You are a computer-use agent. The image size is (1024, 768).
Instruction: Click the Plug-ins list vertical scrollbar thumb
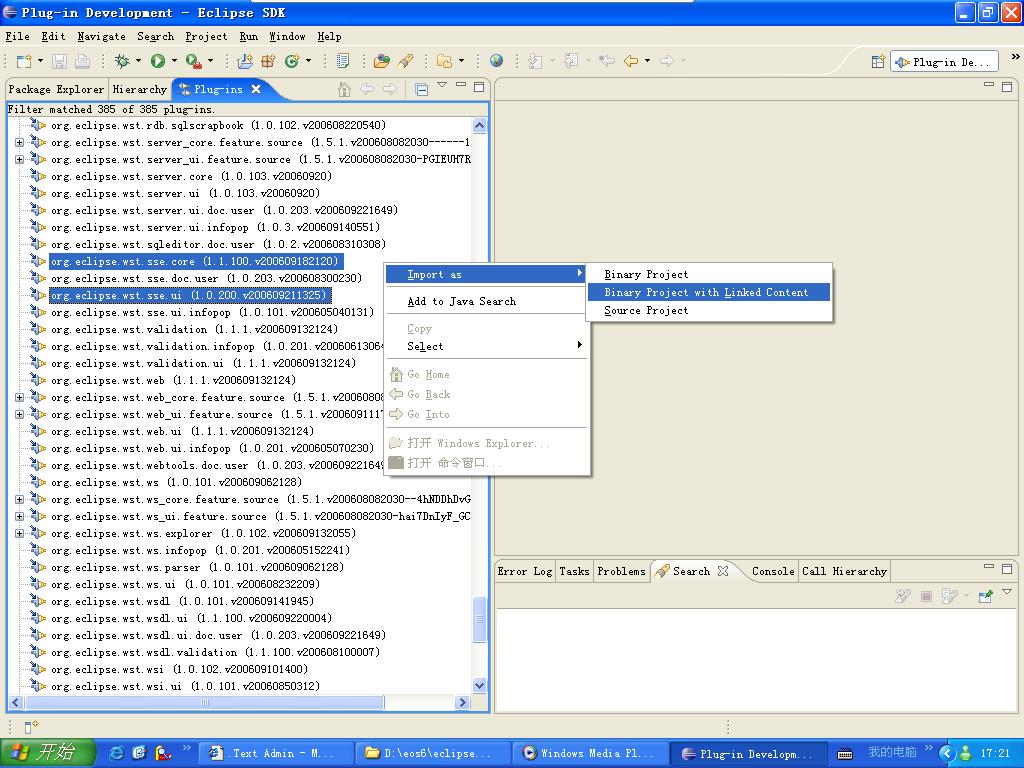coord(479,618)
